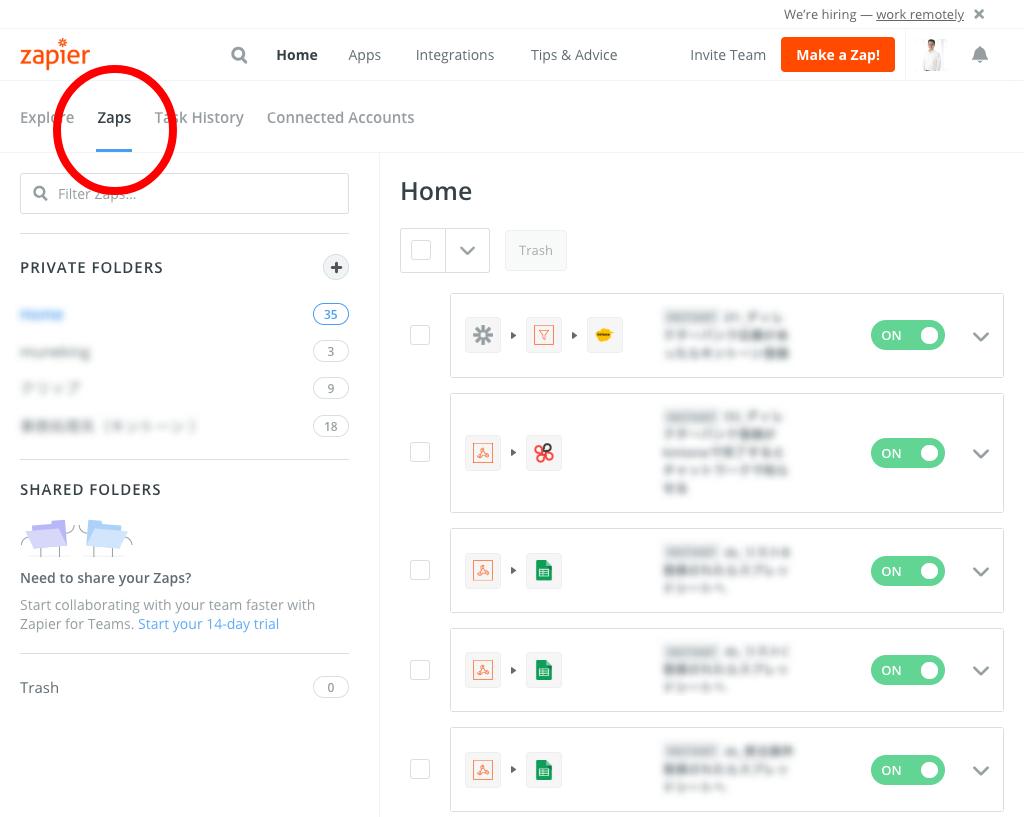
Task: Open Tips & Advice
Action: coord(574,55)
